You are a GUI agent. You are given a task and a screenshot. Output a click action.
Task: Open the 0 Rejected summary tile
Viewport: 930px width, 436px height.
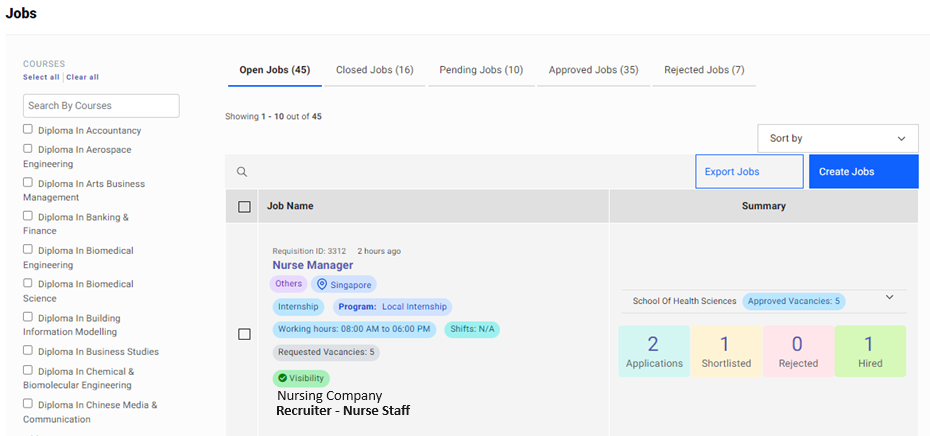point(798,351)
